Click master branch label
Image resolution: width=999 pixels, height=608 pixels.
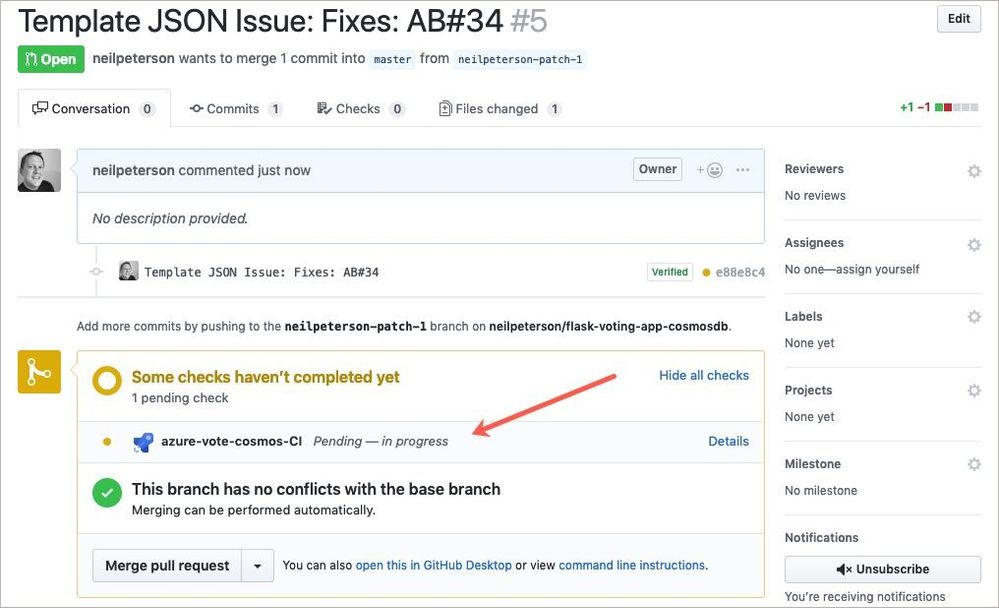pyautogui.click(x=392, y=59)
